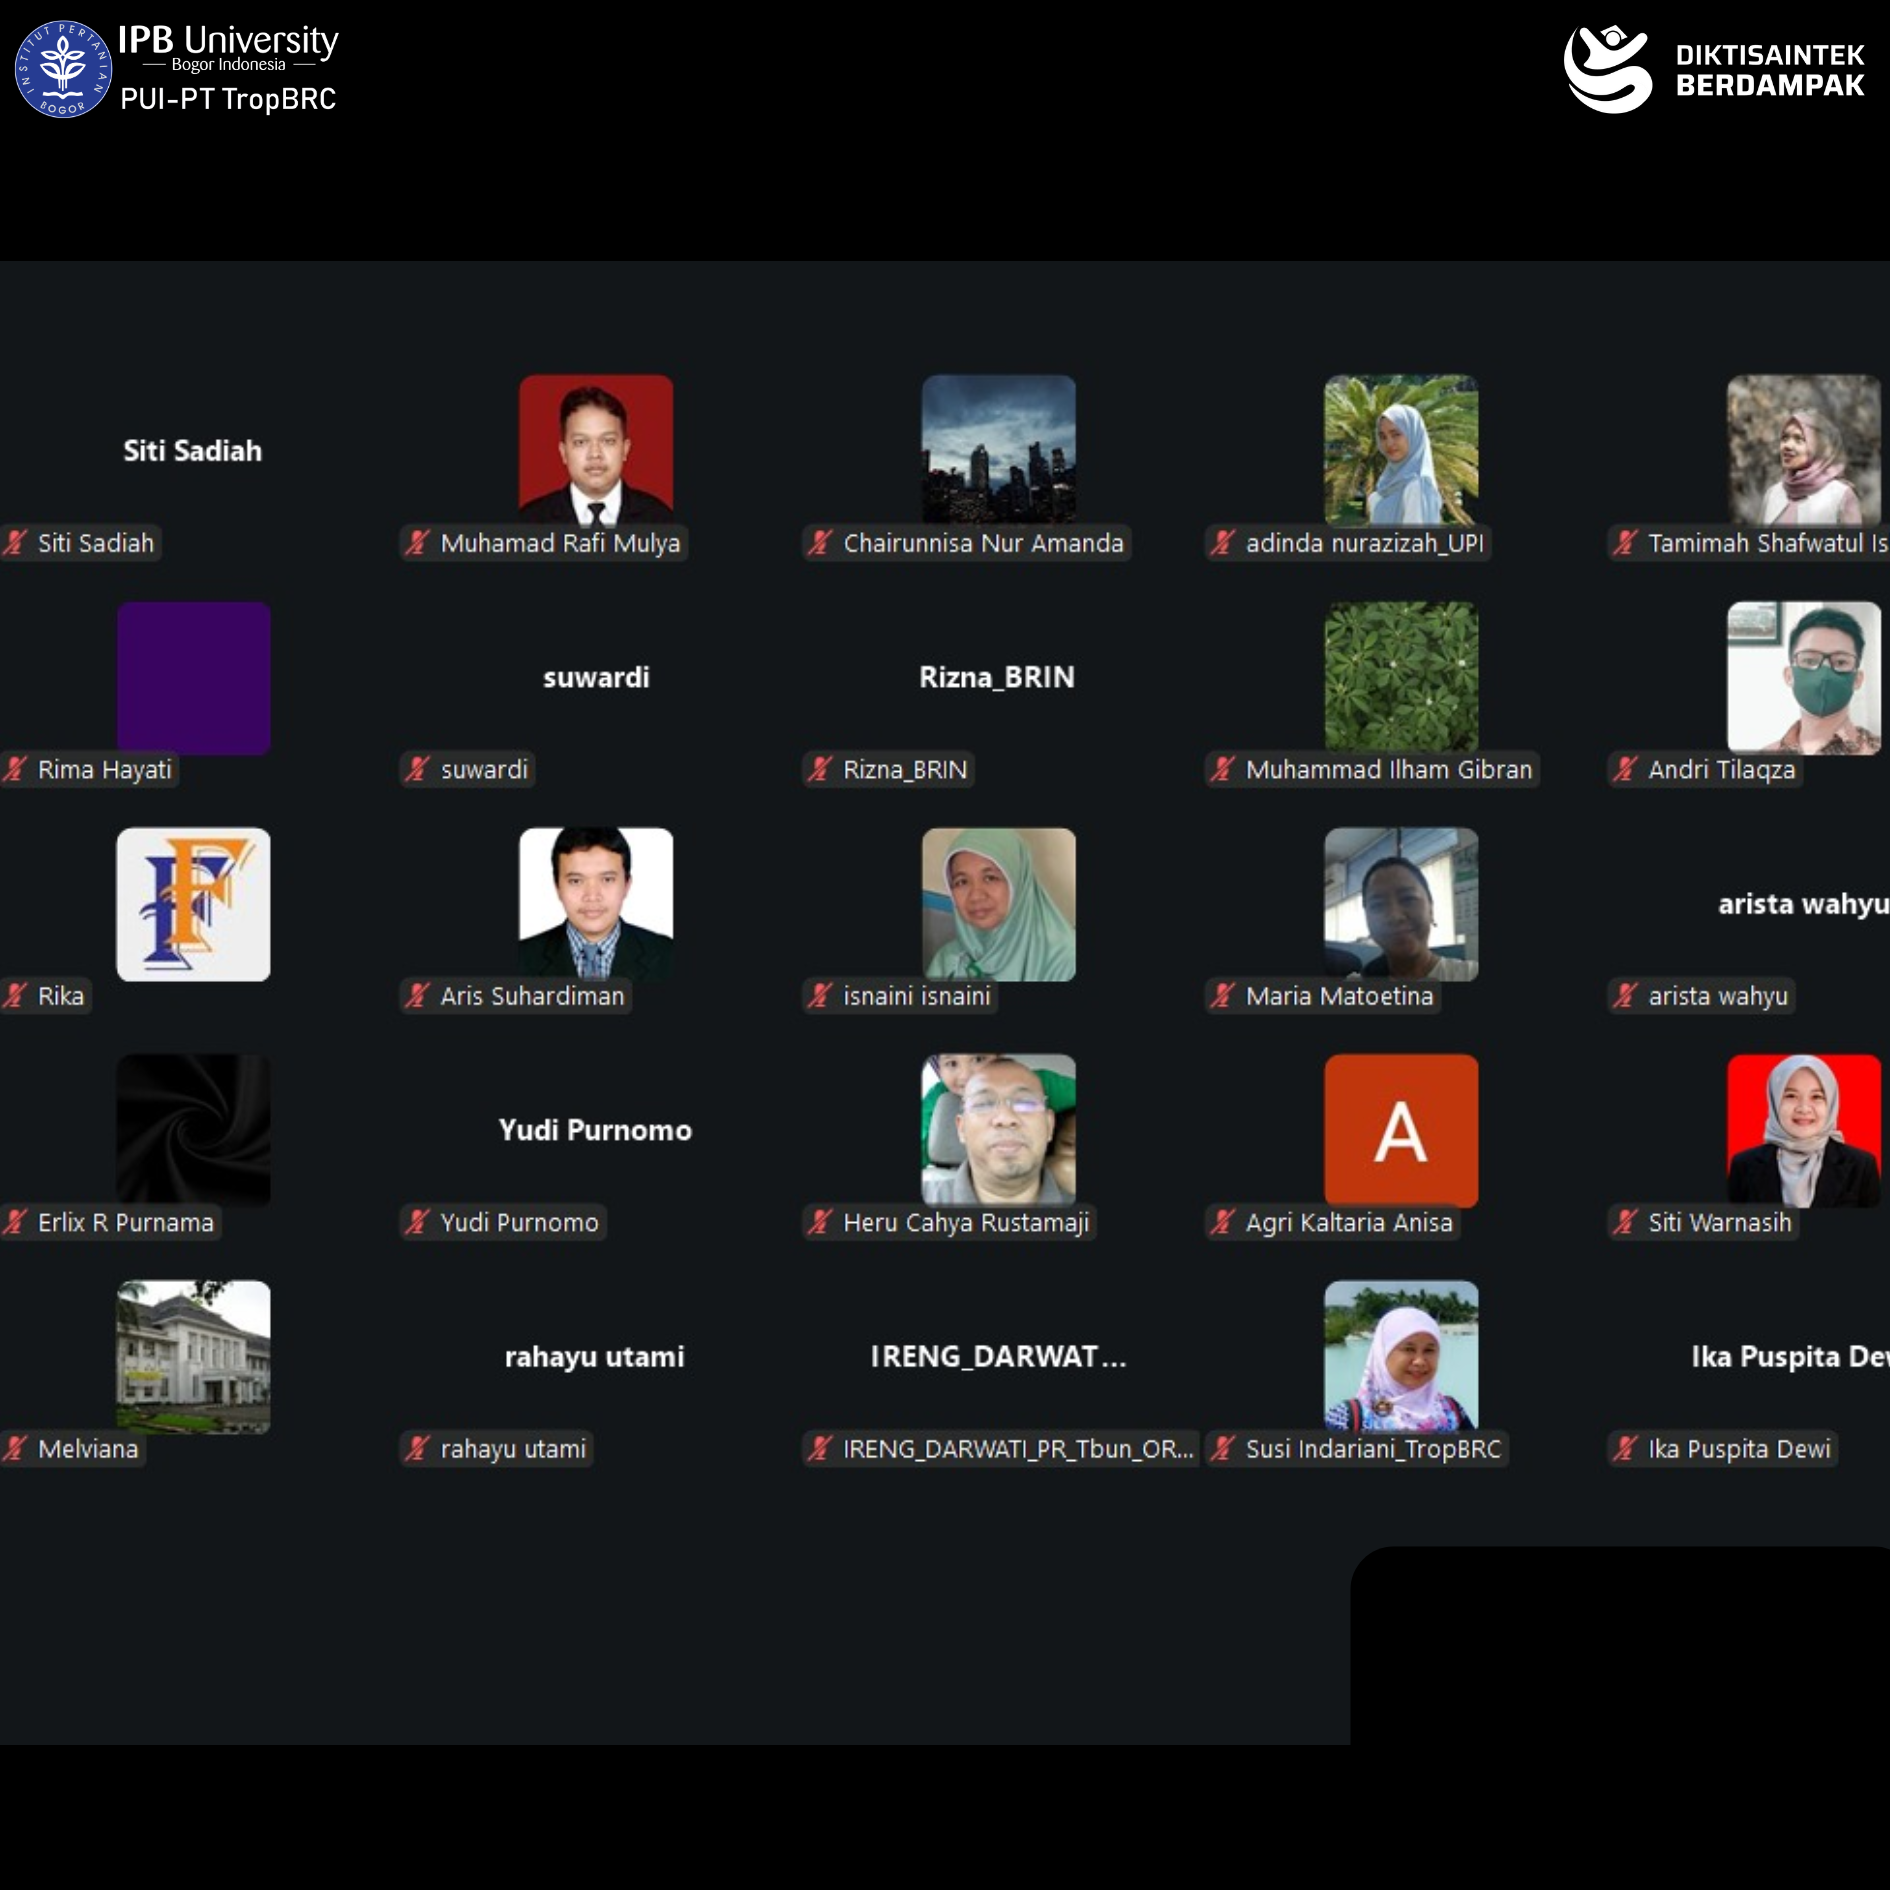Click the suwardi name label at tile bottom

click(x=483, y=769)
